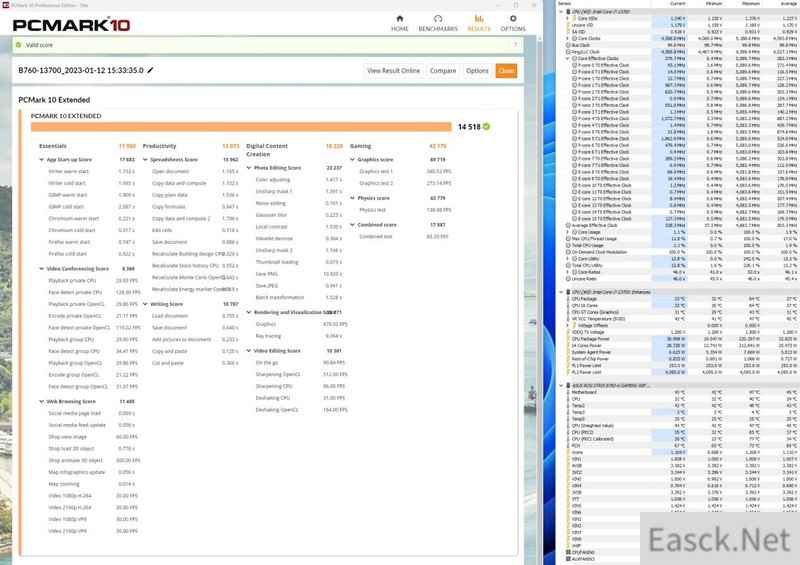The height and width of the screenshot is (565, 800).
Task: Expand the Core VIDs node in HWiNFO
Action: [x=567, y=18]
